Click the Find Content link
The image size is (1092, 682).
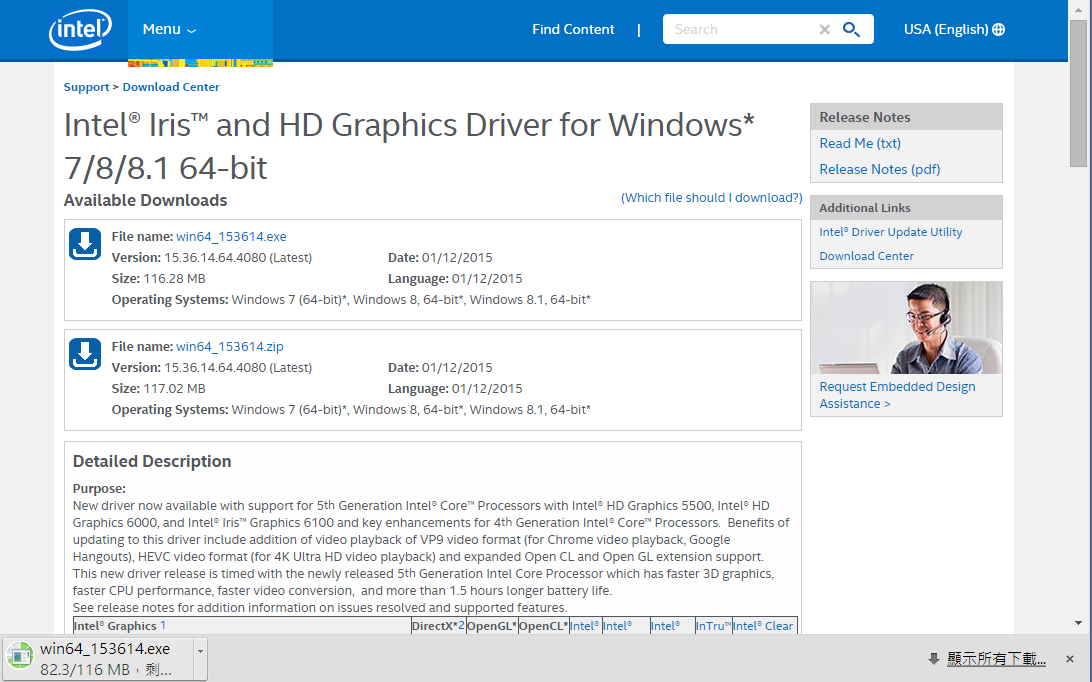pyautogui.click(x=572, y=29)
